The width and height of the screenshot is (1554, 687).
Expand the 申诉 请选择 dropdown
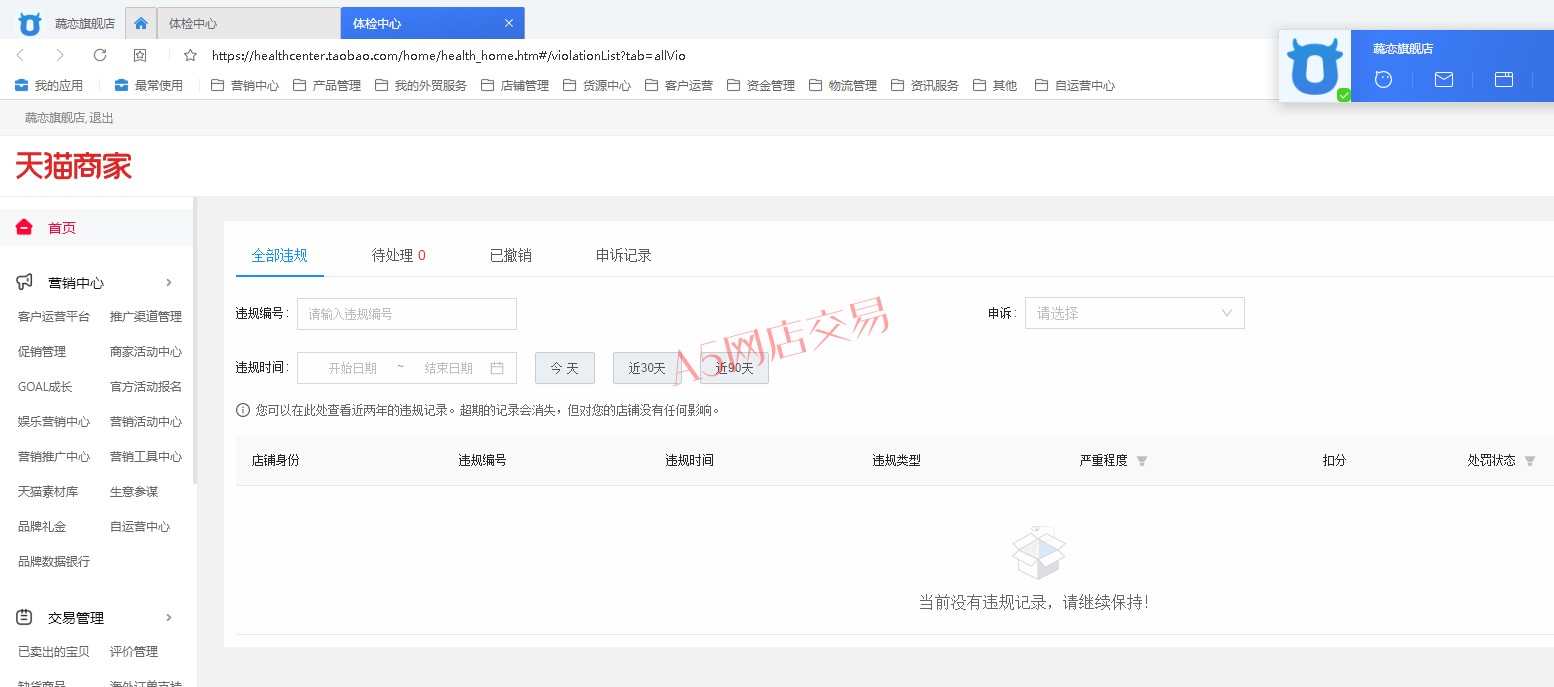pyautogui.click(x=1135, y=313)
